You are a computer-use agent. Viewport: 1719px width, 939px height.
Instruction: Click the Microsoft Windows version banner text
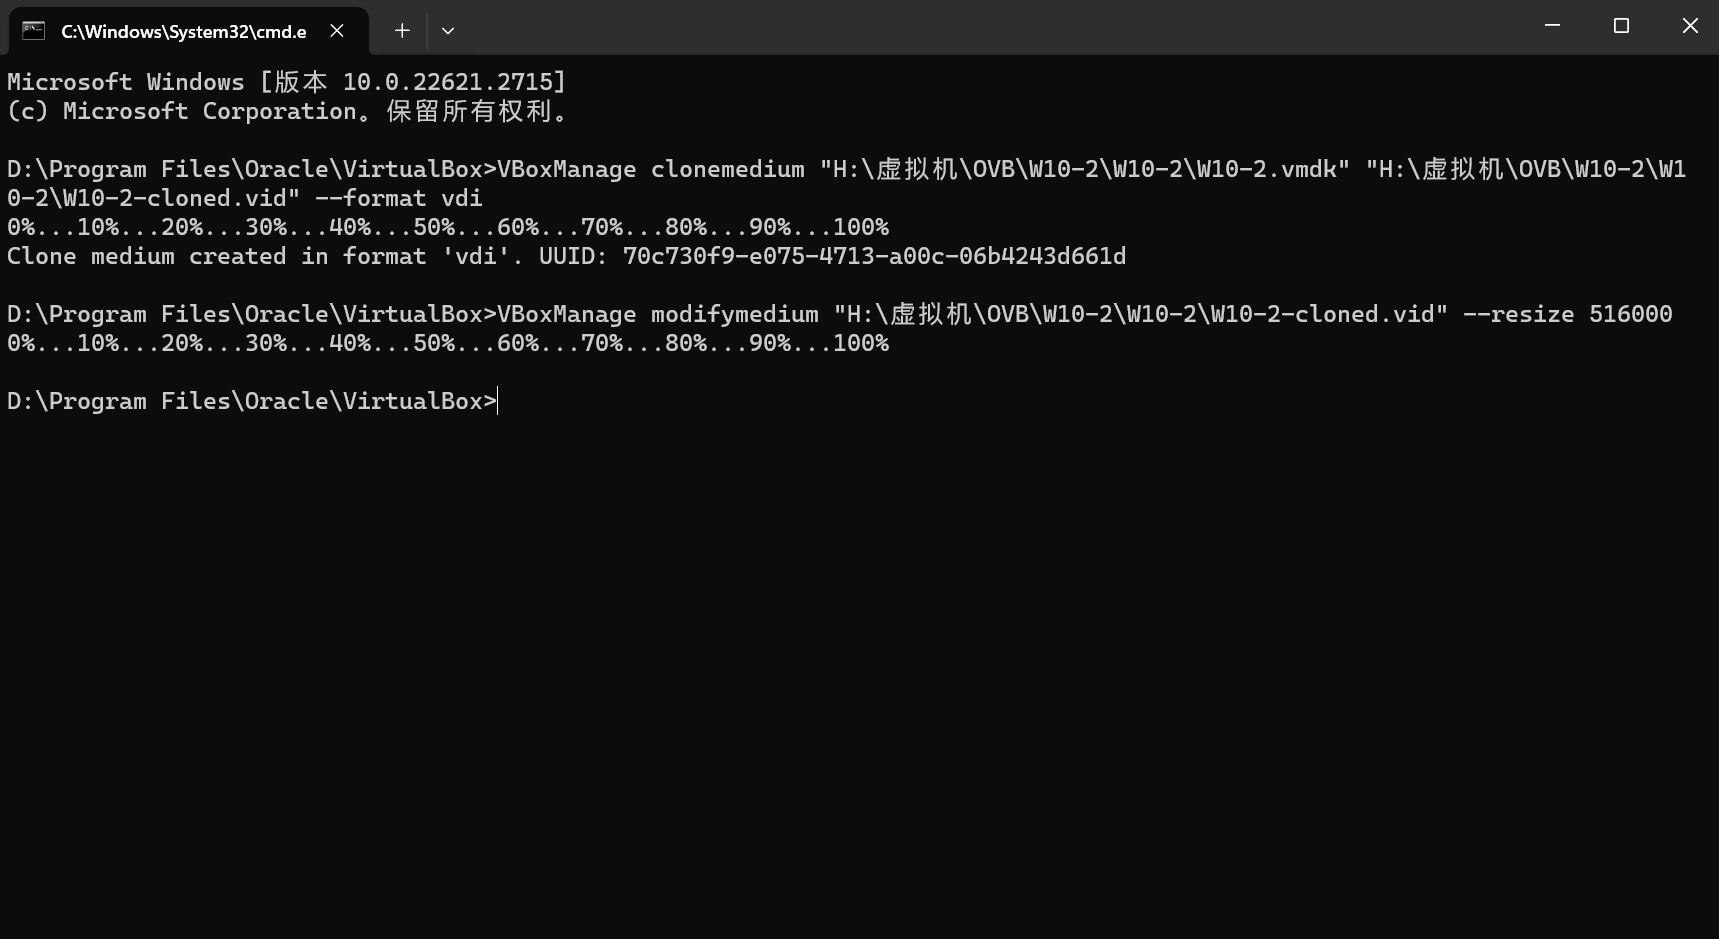tap(285, 81)
